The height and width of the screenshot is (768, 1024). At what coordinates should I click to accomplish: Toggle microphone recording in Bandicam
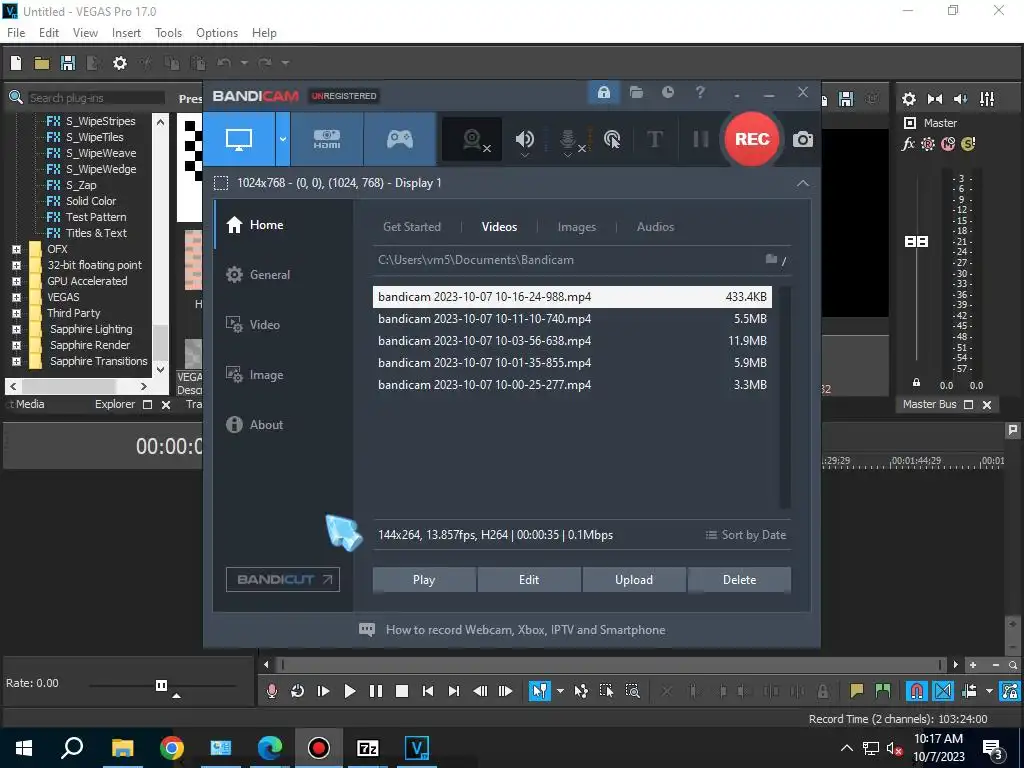[569, 139]
